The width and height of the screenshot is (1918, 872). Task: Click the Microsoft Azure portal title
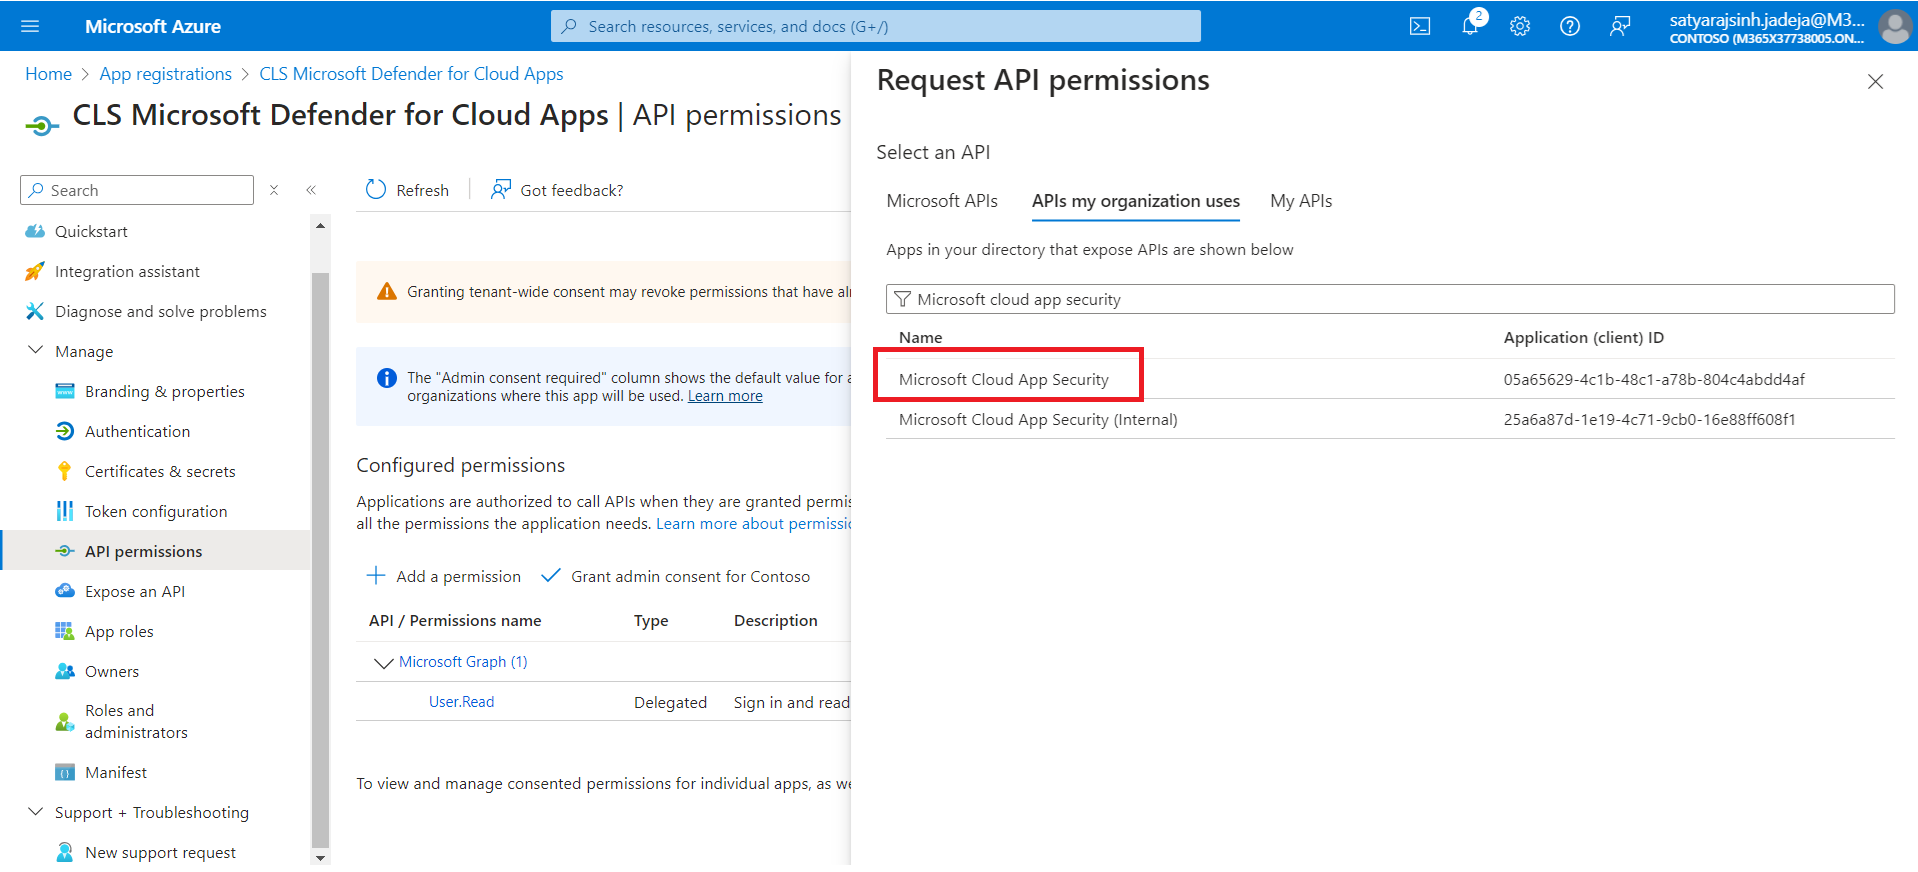point(153,26)
